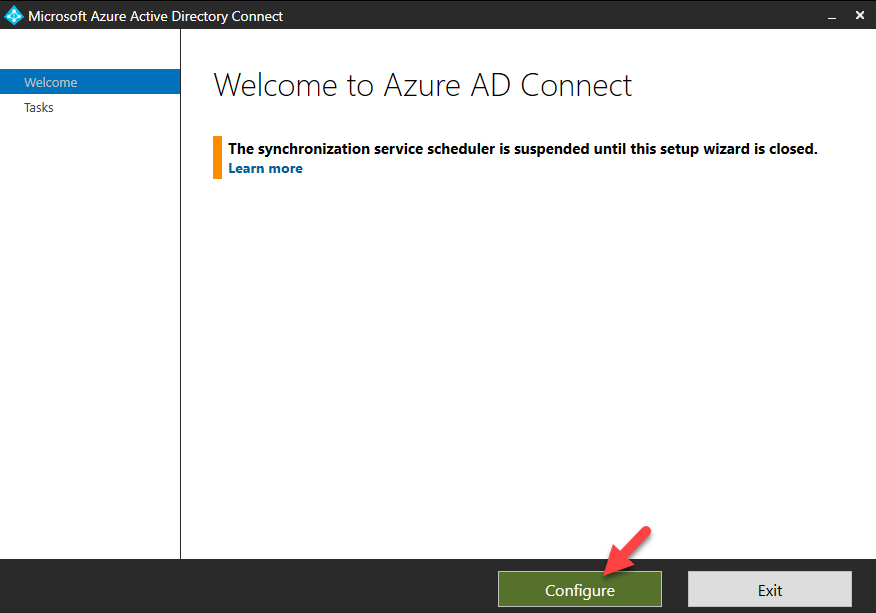Close the Azure AD Connect window
876x613 pixels.
860,16
